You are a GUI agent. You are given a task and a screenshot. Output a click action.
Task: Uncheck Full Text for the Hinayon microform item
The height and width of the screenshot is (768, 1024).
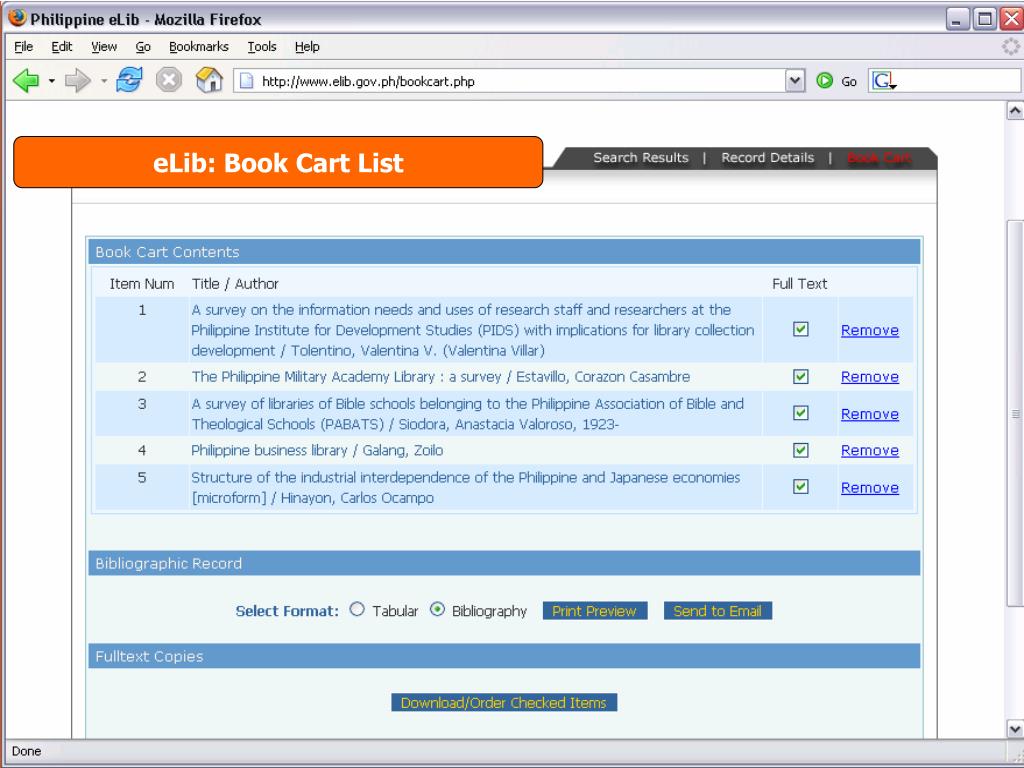tap(801, 487)
